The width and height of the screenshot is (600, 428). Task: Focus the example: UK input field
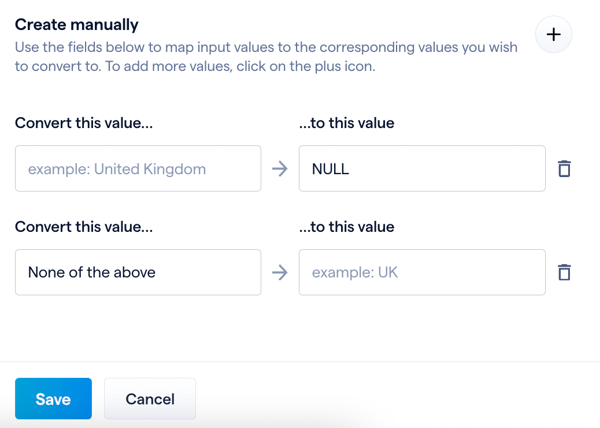click(422, 272)
